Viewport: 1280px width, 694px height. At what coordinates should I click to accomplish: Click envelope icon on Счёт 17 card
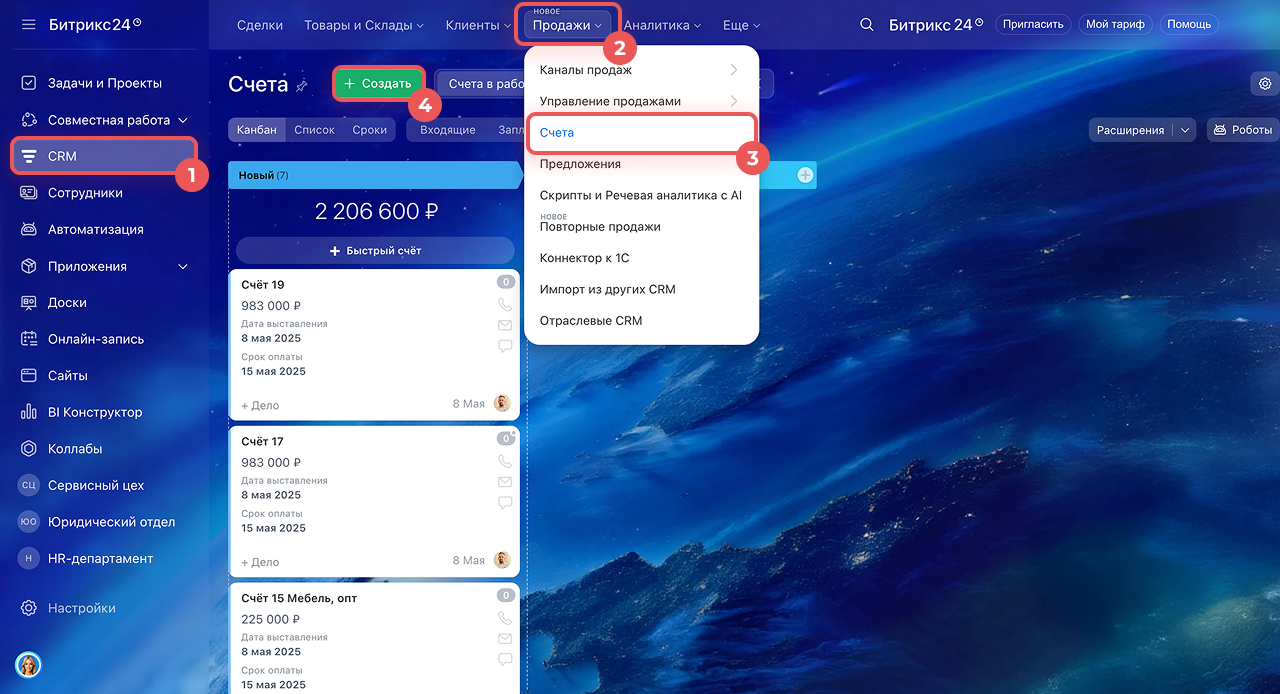[505, 482]
